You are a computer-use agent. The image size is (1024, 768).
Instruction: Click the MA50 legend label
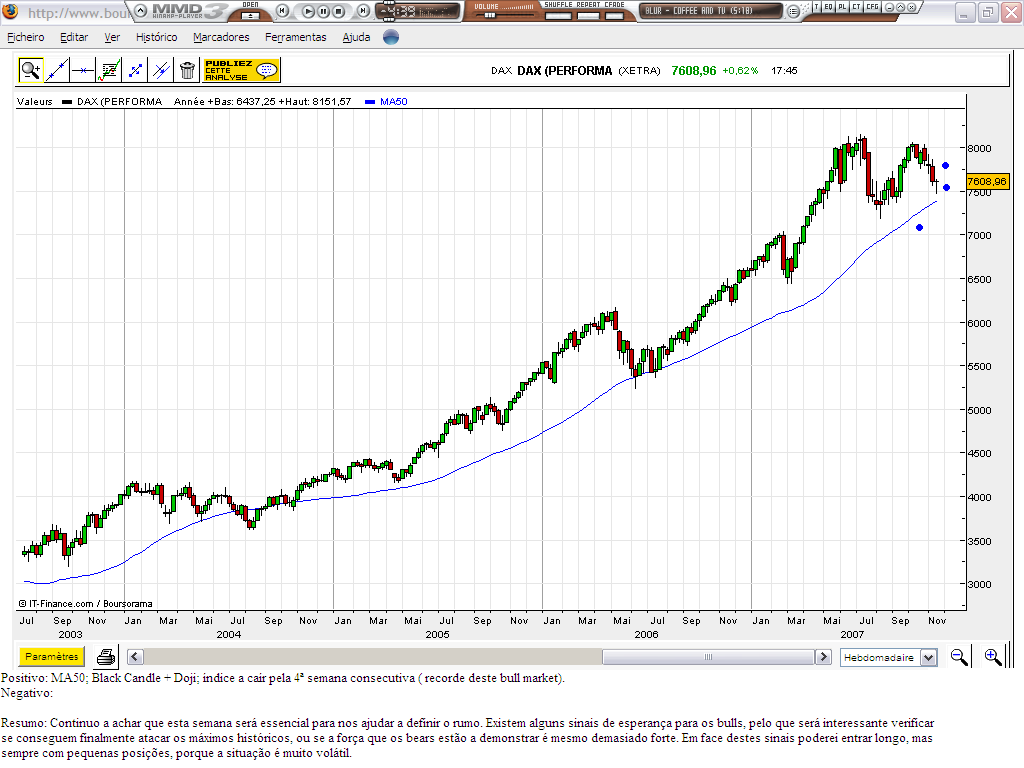coord(394,101)
